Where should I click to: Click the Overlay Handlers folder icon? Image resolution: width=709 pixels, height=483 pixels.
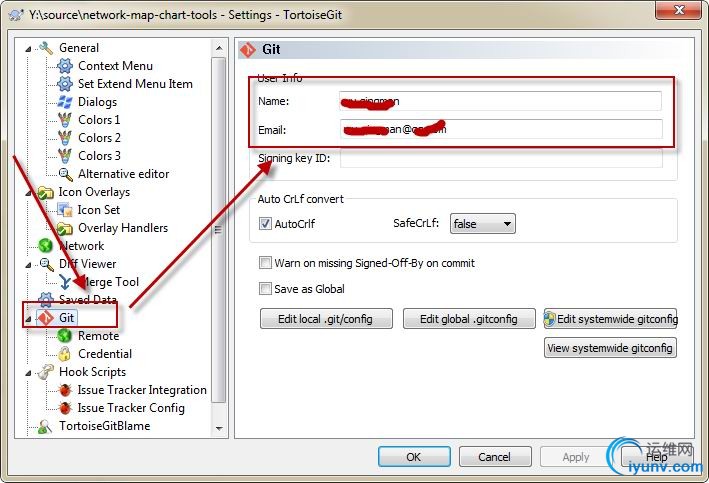pyautogui.click(x=65, y=228)
